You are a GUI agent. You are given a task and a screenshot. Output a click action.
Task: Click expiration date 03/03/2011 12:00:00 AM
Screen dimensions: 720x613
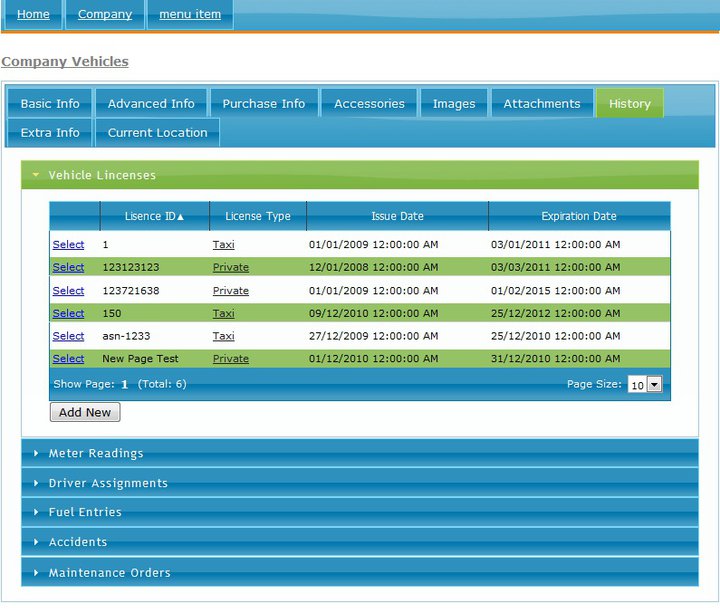tap(555, 267)
